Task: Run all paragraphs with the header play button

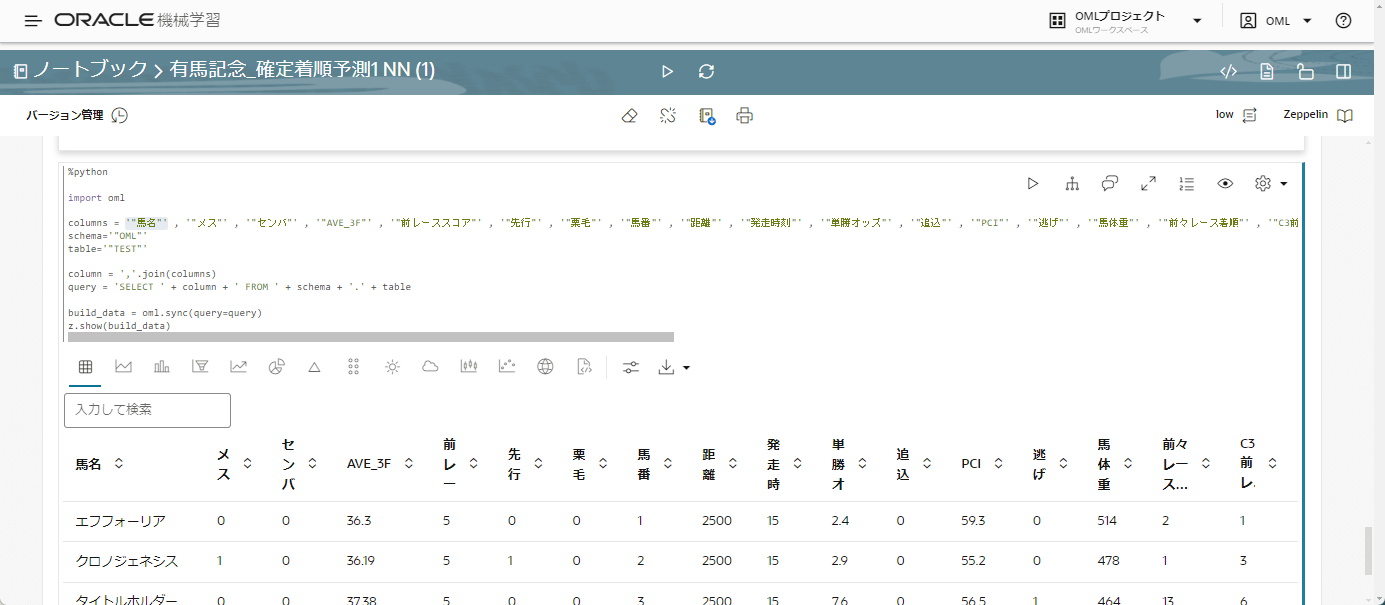Action: point(668,71)
